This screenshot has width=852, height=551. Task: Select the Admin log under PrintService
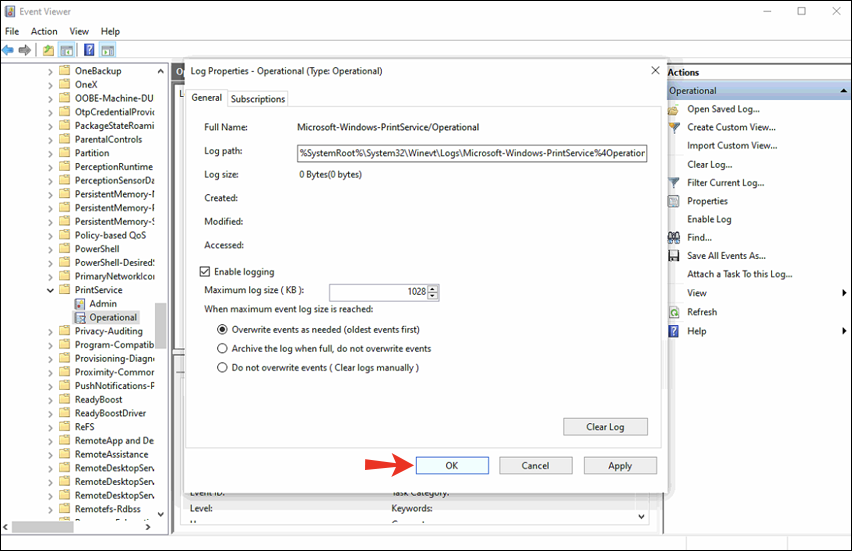103,304
